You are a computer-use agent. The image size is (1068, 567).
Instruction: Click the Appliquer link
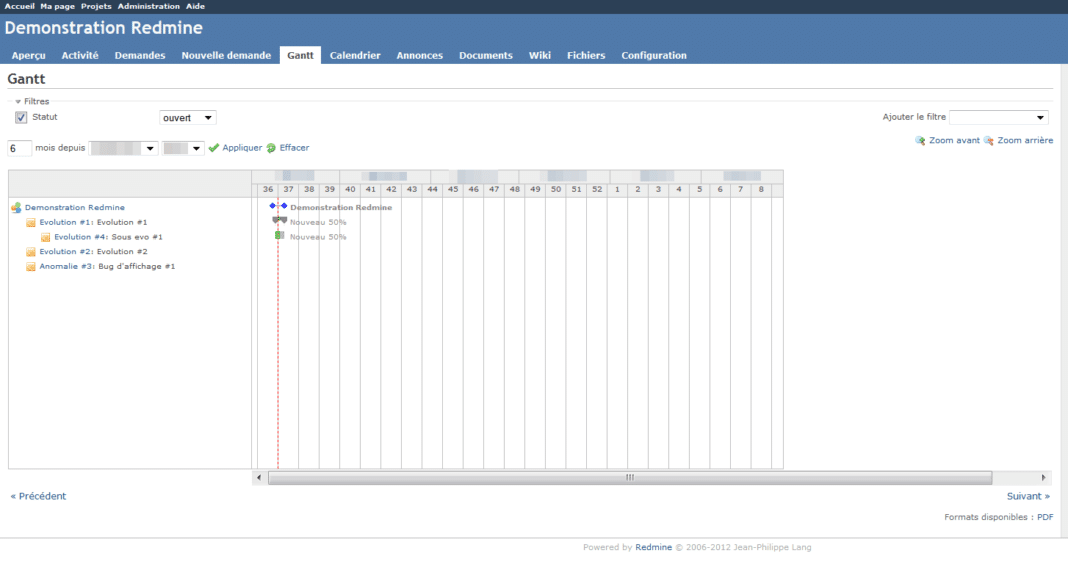pos(242,148)
